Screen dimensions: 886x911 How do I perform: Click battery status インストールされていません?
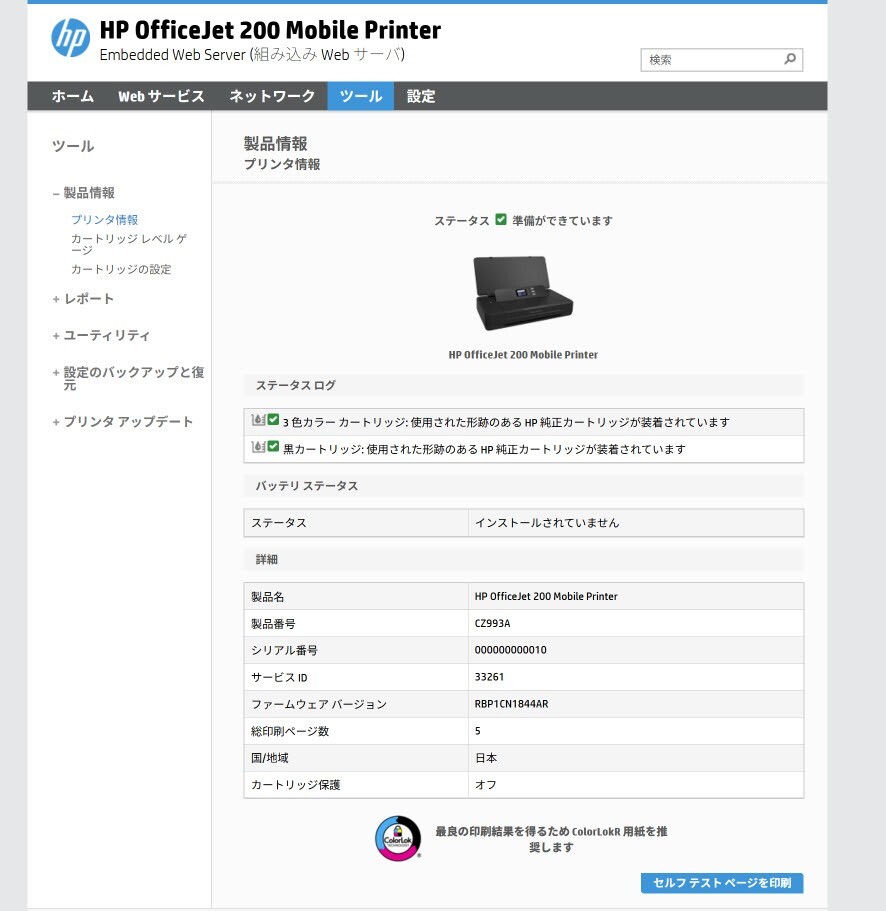tap(547, 522)
